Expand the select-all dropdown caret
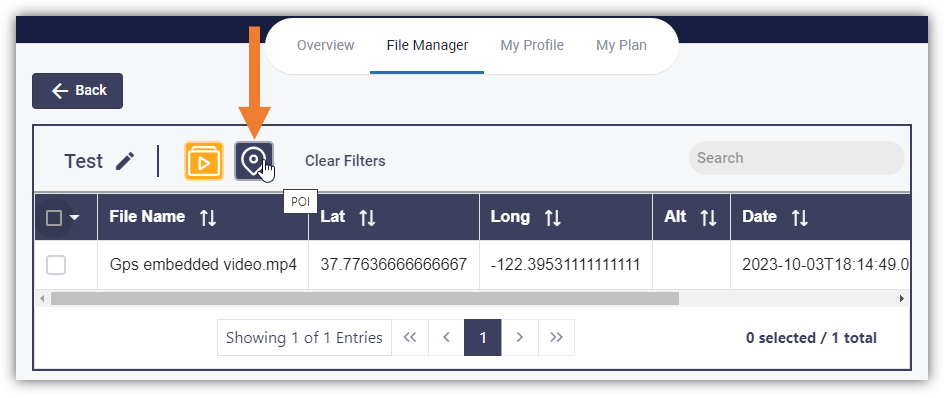 click(x=75, y=218)
